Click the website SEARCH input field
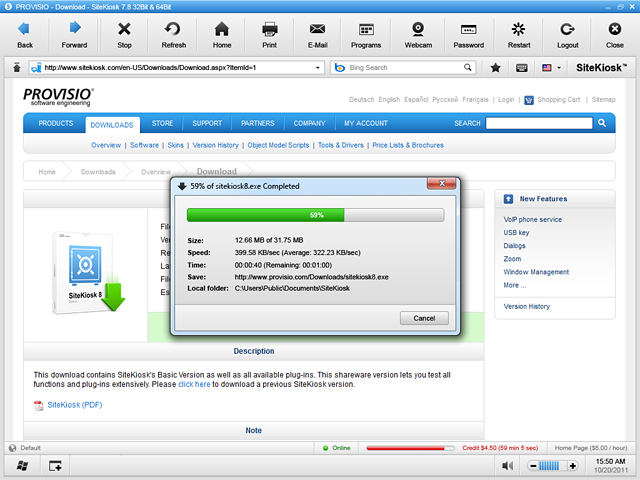 pyautogui.click(x=539, y=123)
